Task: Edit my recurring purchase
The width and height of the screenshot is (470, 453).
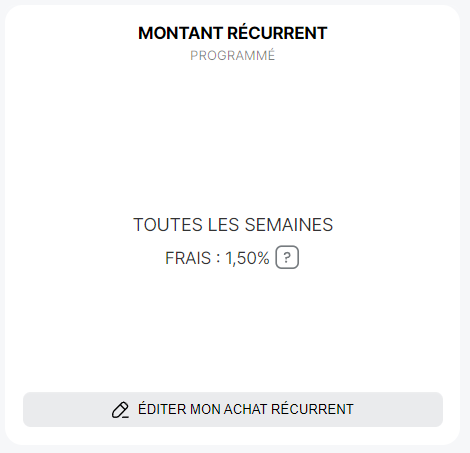Action: pyautogui.click(x=233, y=409)
